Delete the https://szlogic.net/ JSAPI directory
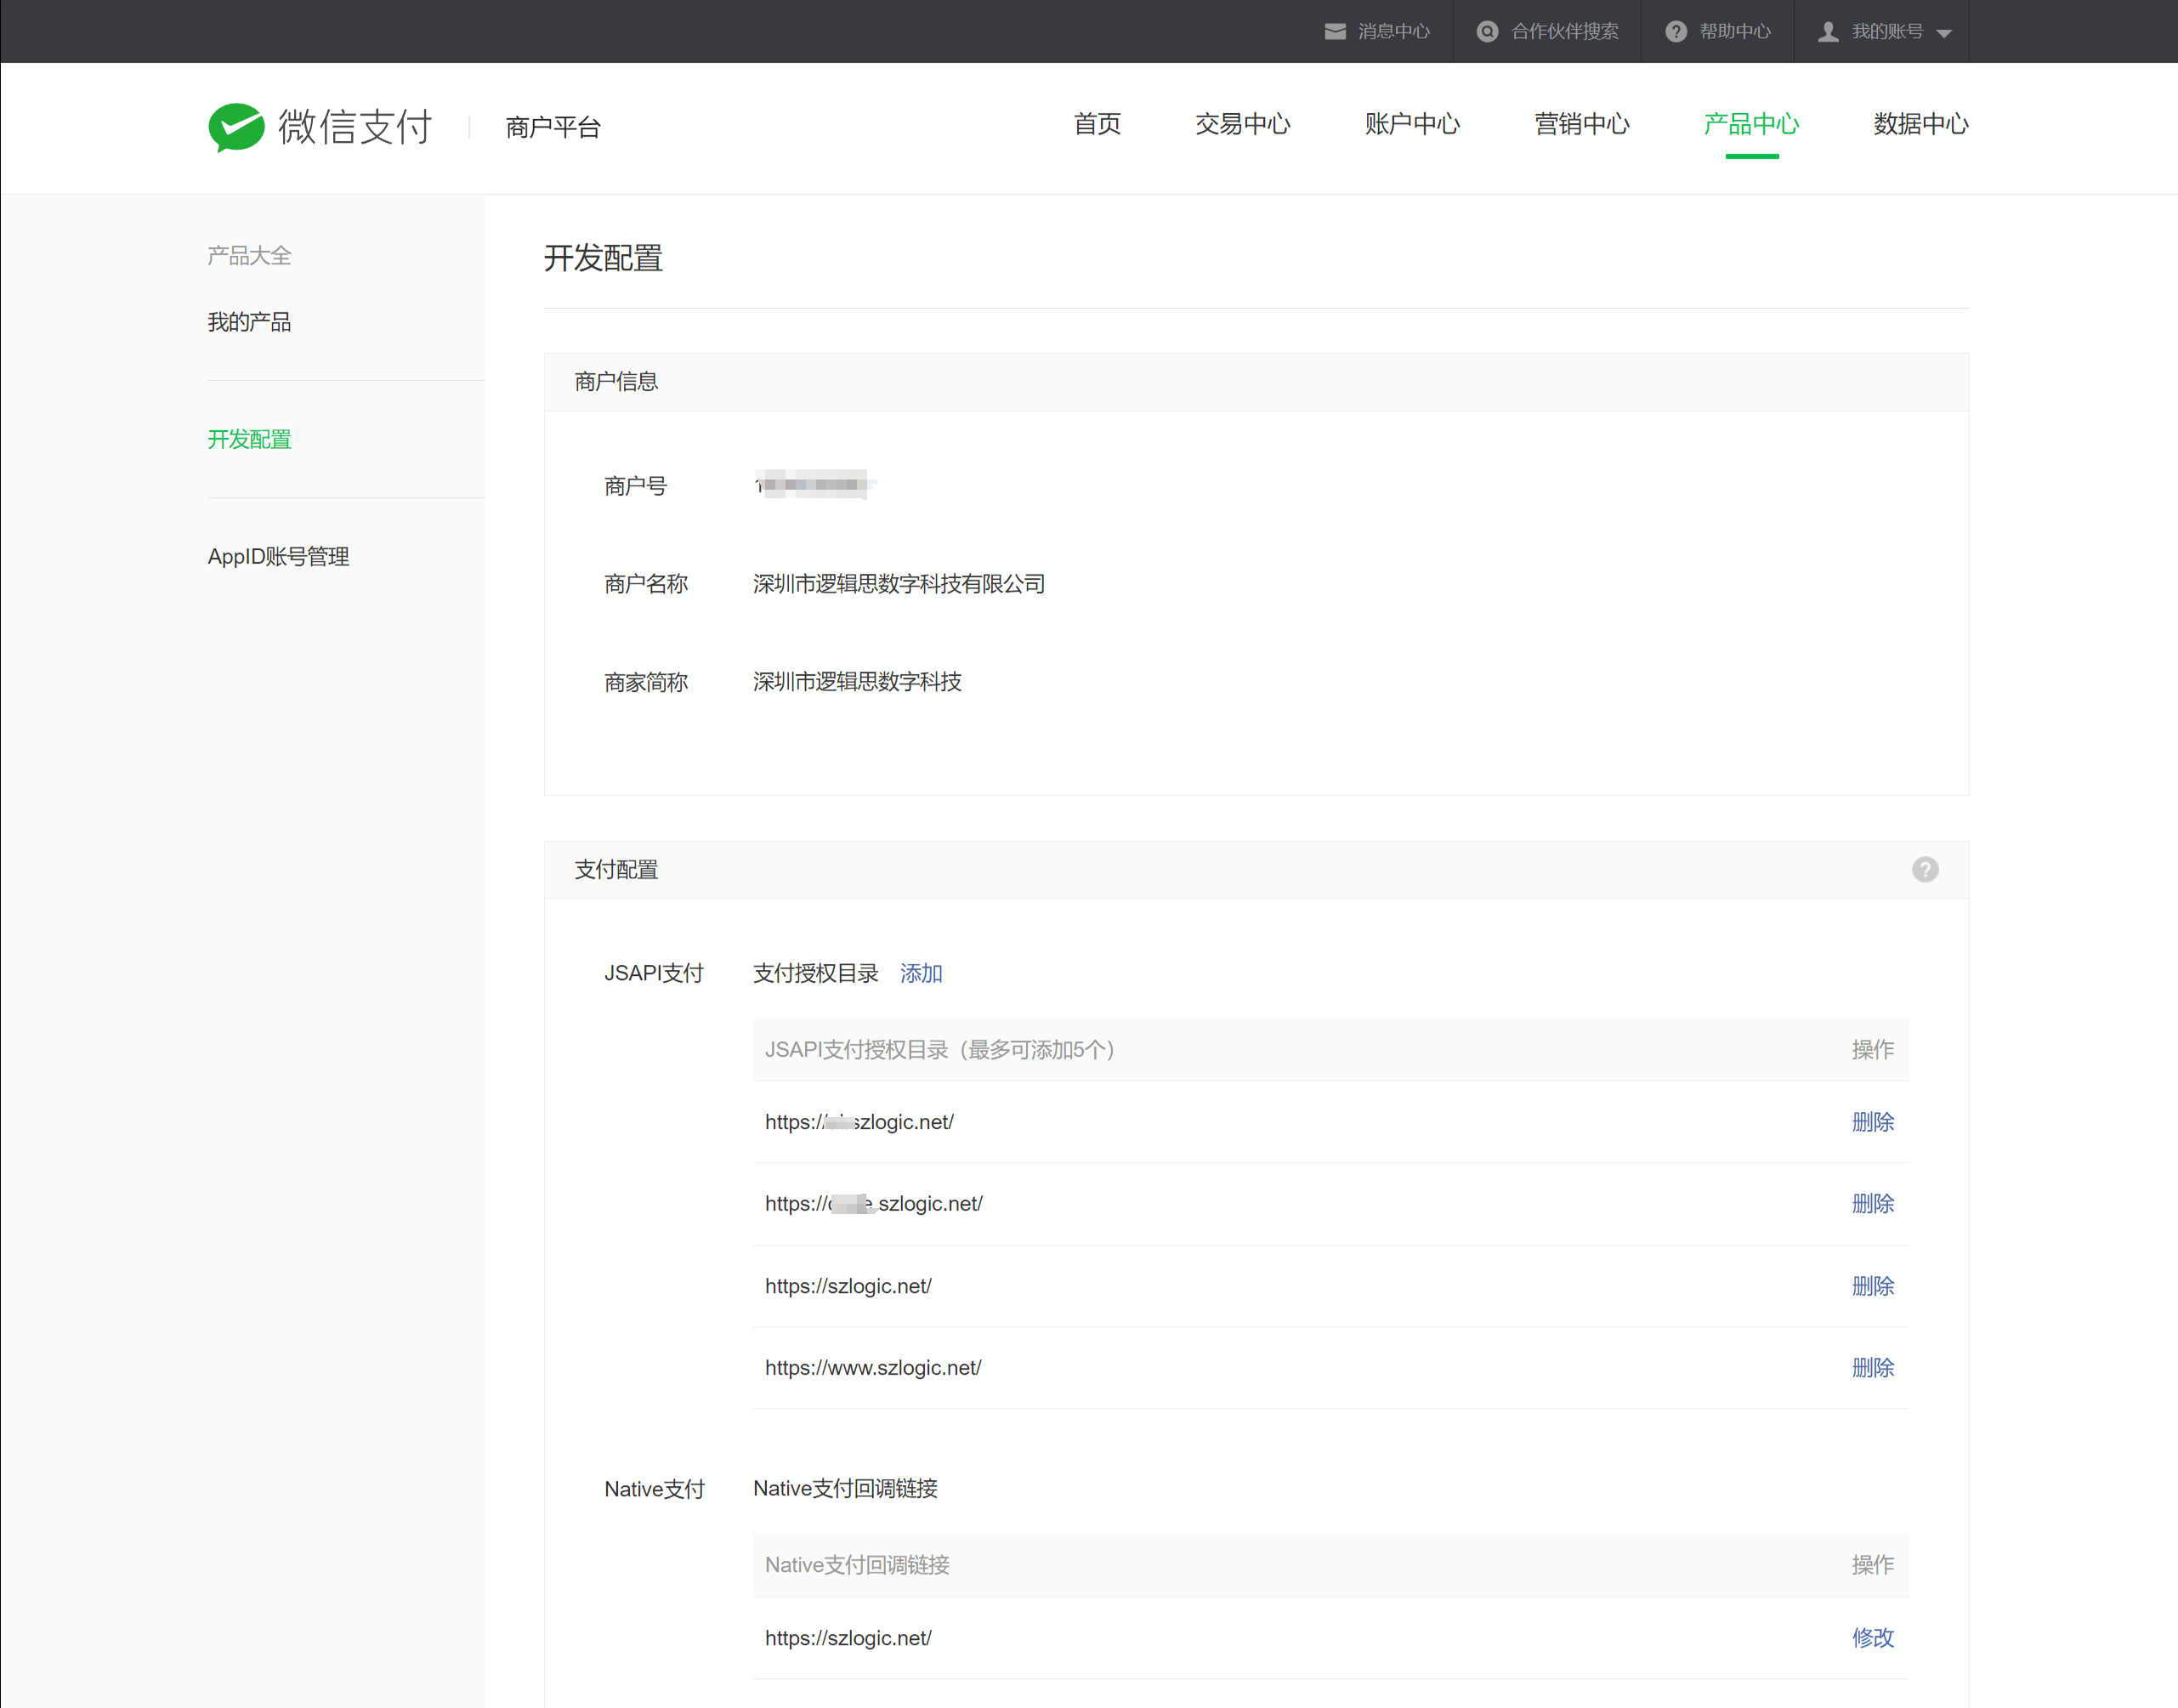 point(1873,1286)
